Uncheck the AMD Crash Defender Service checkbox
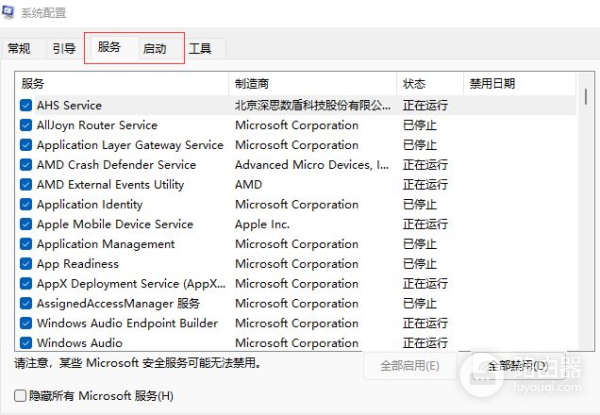This screenshot has height=415, width=600. (x=26, y=165)
